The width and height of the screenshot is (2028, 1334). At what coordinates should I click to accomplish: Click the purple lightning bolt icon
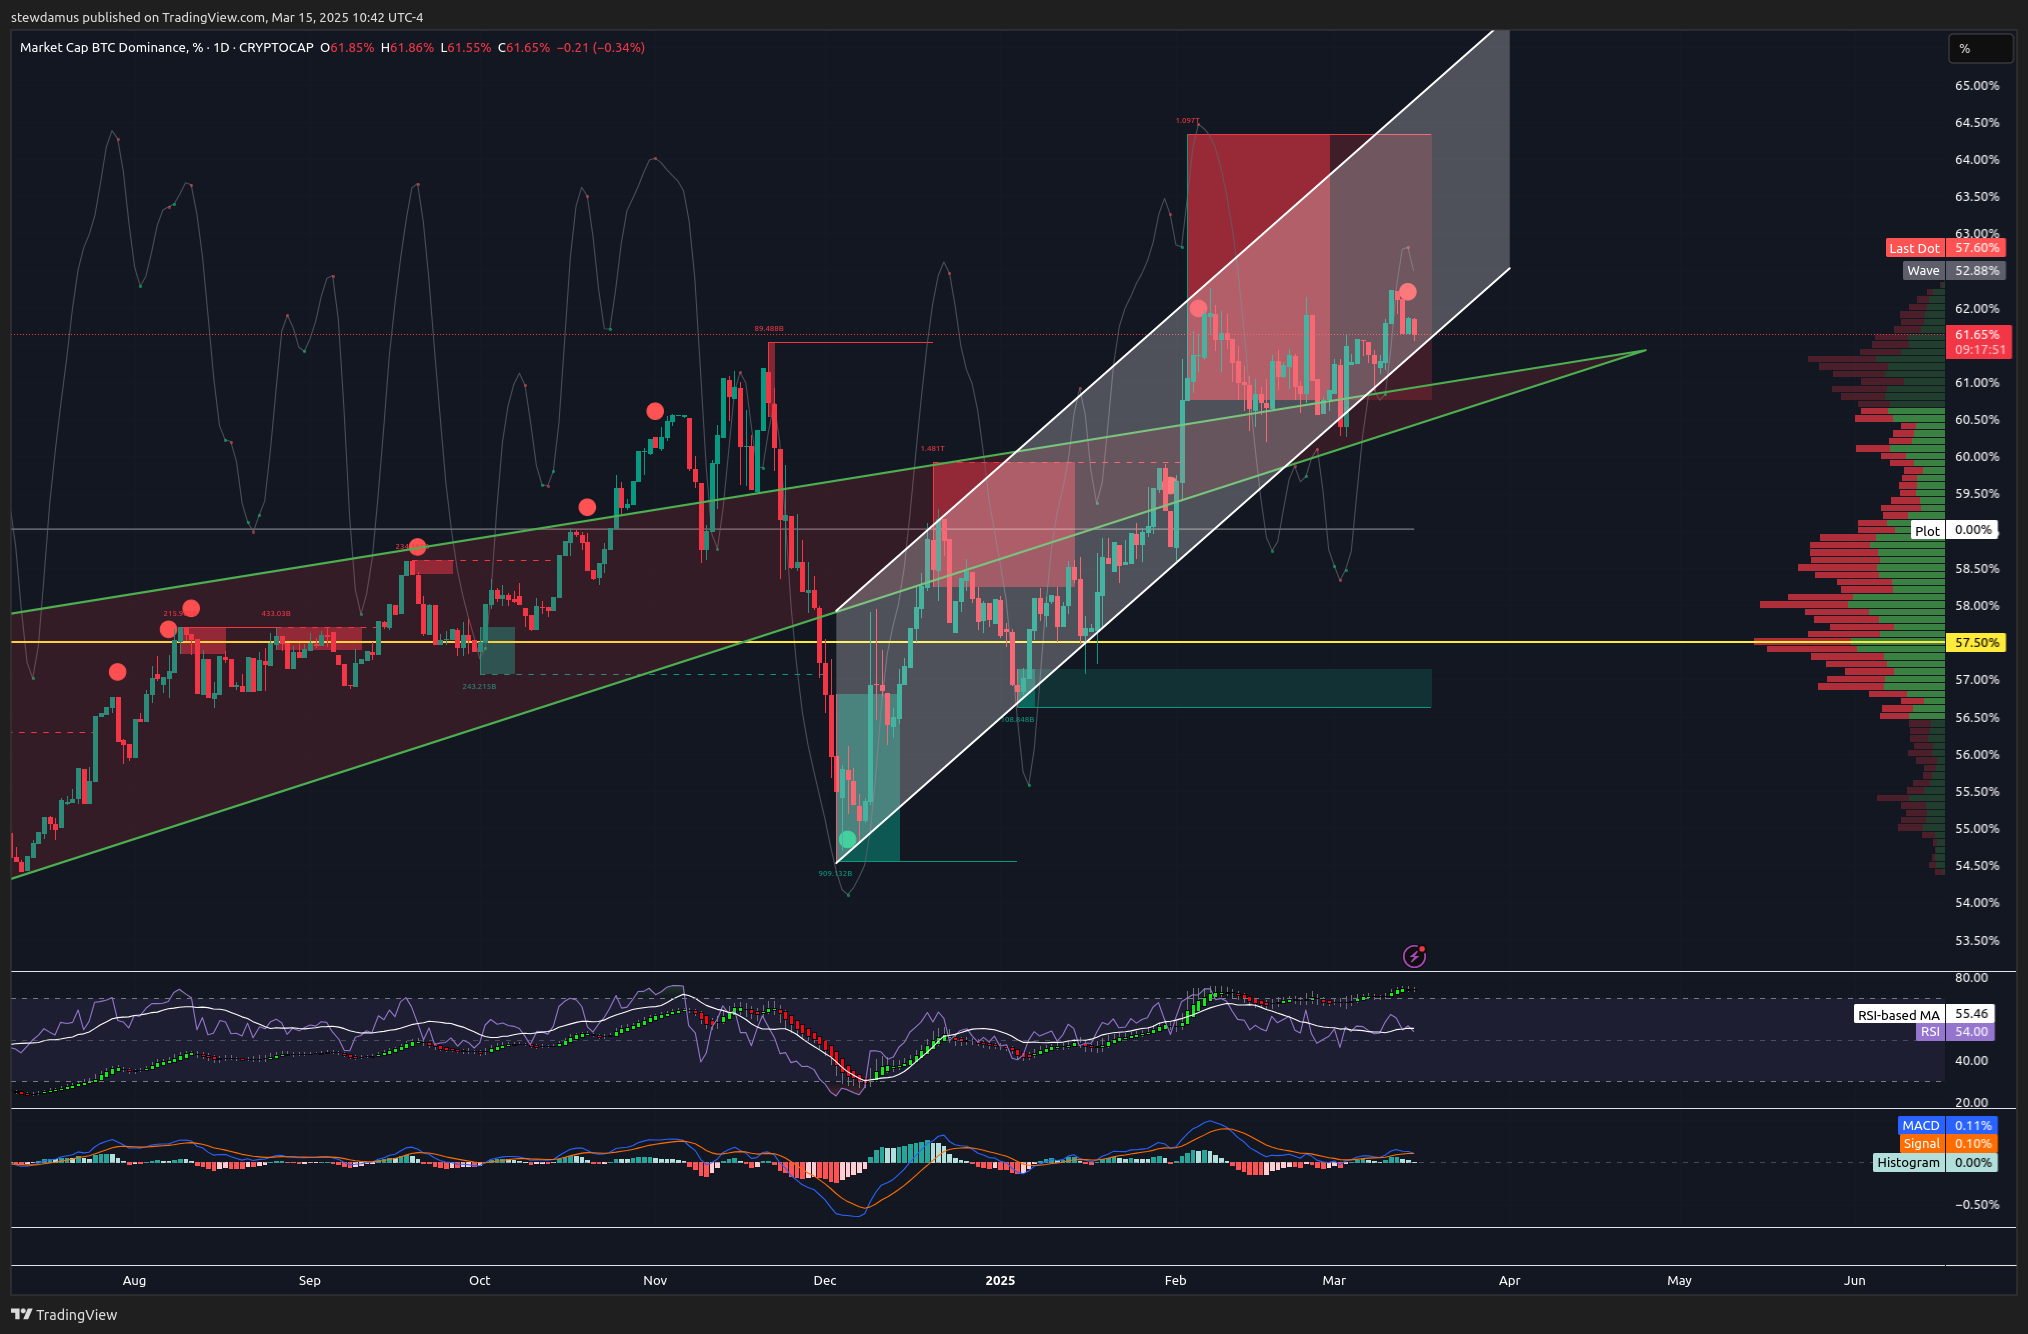click(x=1414, y=956)
